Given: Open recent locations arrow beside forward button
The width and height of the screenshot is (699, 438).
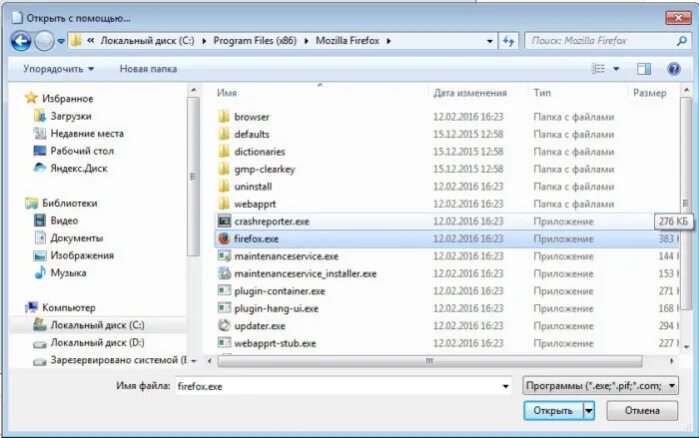Looking at the screenshot, I should pos(61,41).
